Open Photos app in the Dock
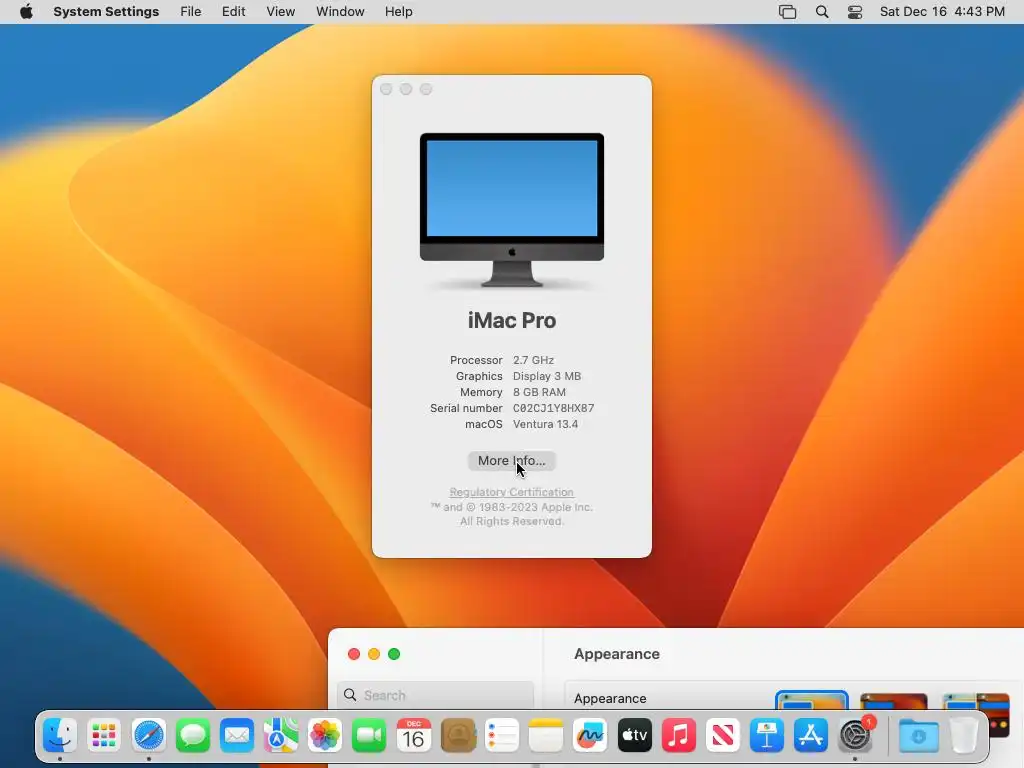This screenshot has height=768, width=1024. (325, 735)
